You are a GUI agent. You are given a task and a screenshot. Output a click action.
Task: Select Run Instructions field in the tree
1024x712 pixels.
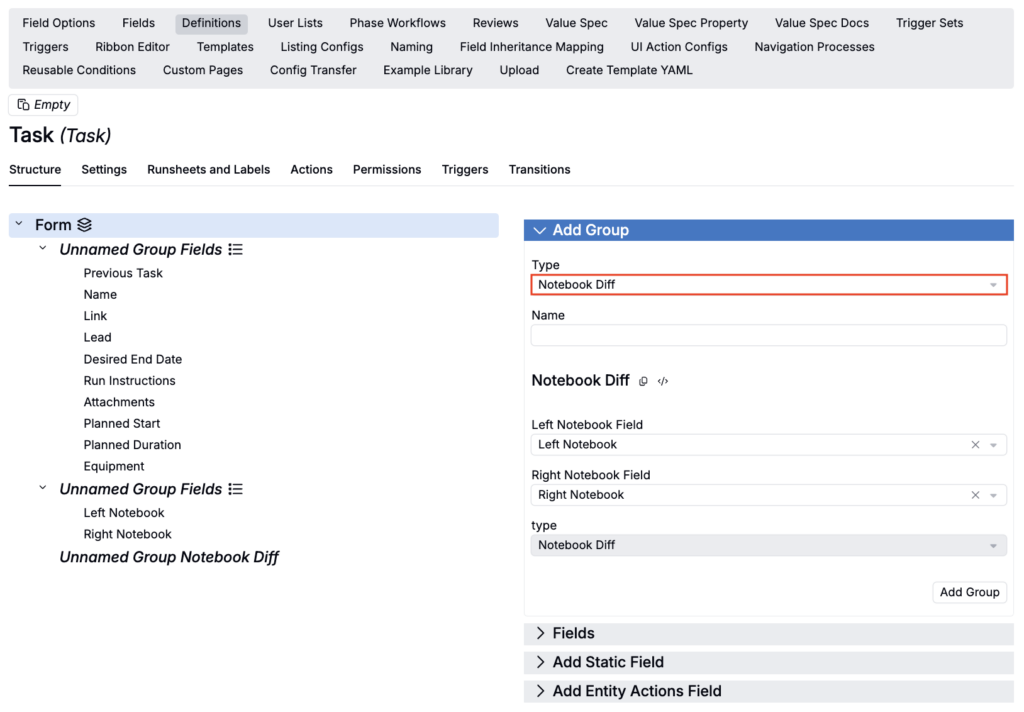[129, 381]
